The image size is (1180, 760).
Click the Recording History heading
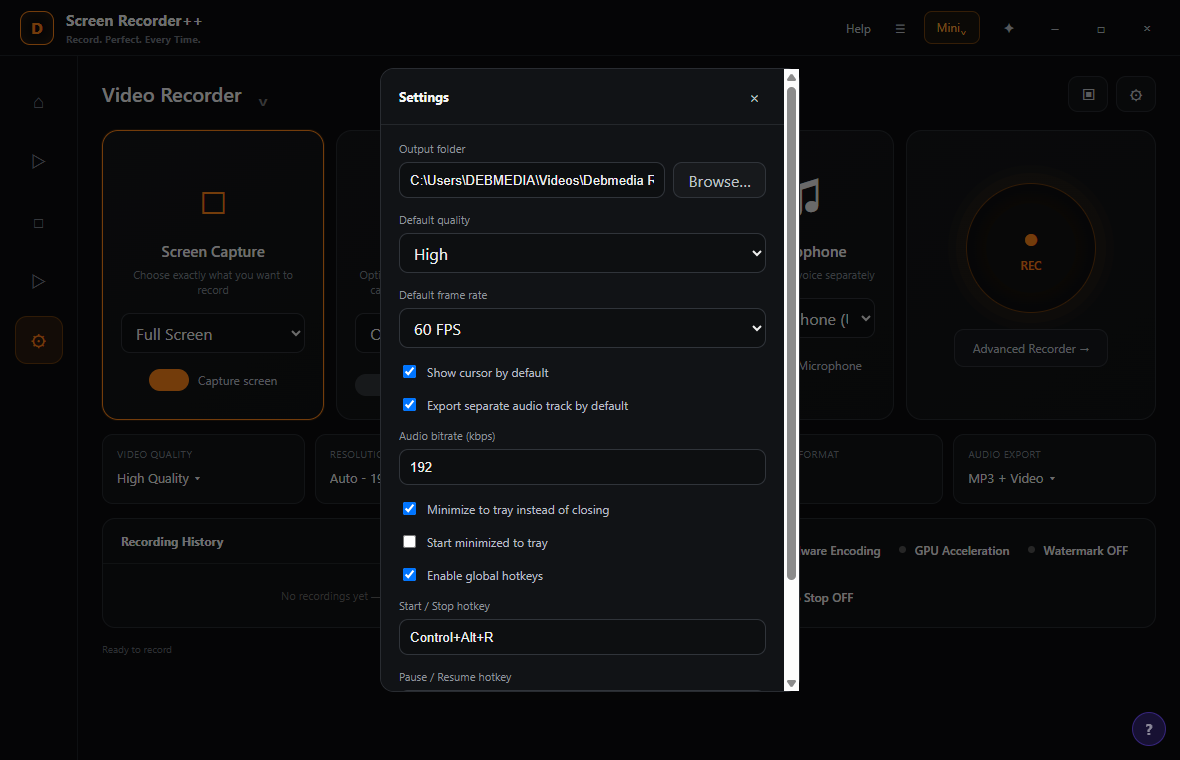click(x=172, y=542)
